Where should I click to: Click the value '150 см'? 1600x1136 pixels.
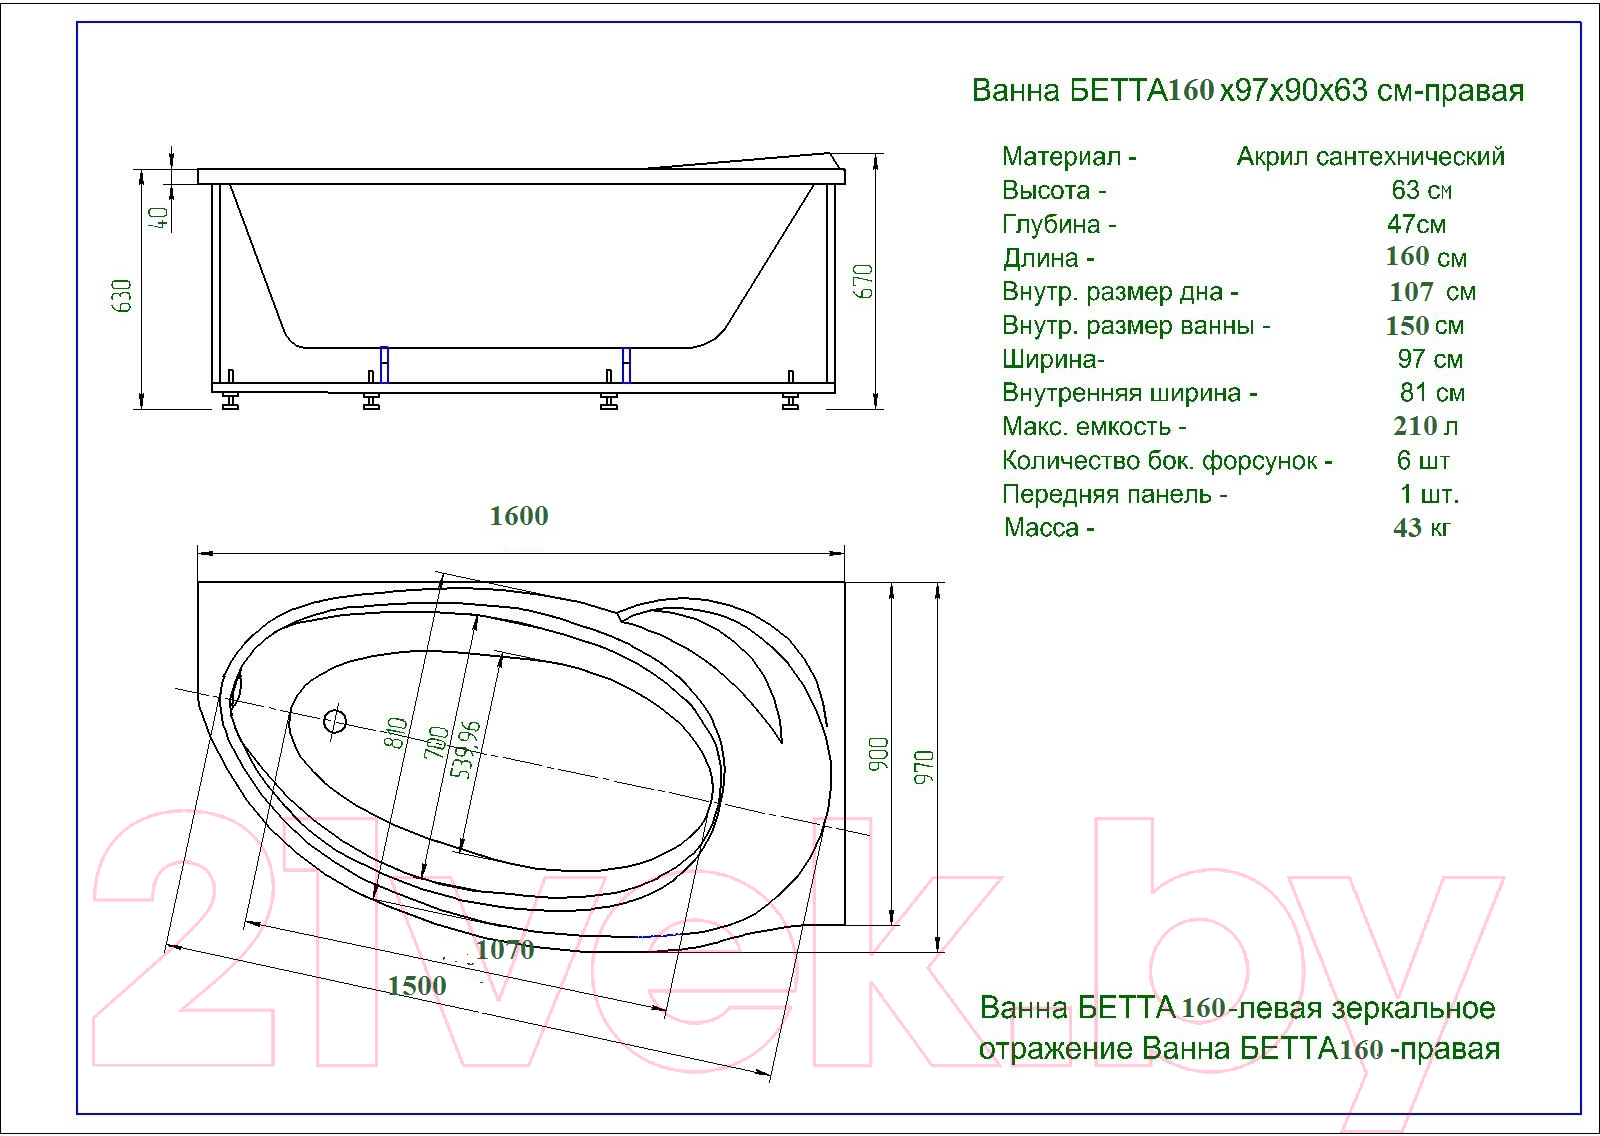click(1425, 326)
